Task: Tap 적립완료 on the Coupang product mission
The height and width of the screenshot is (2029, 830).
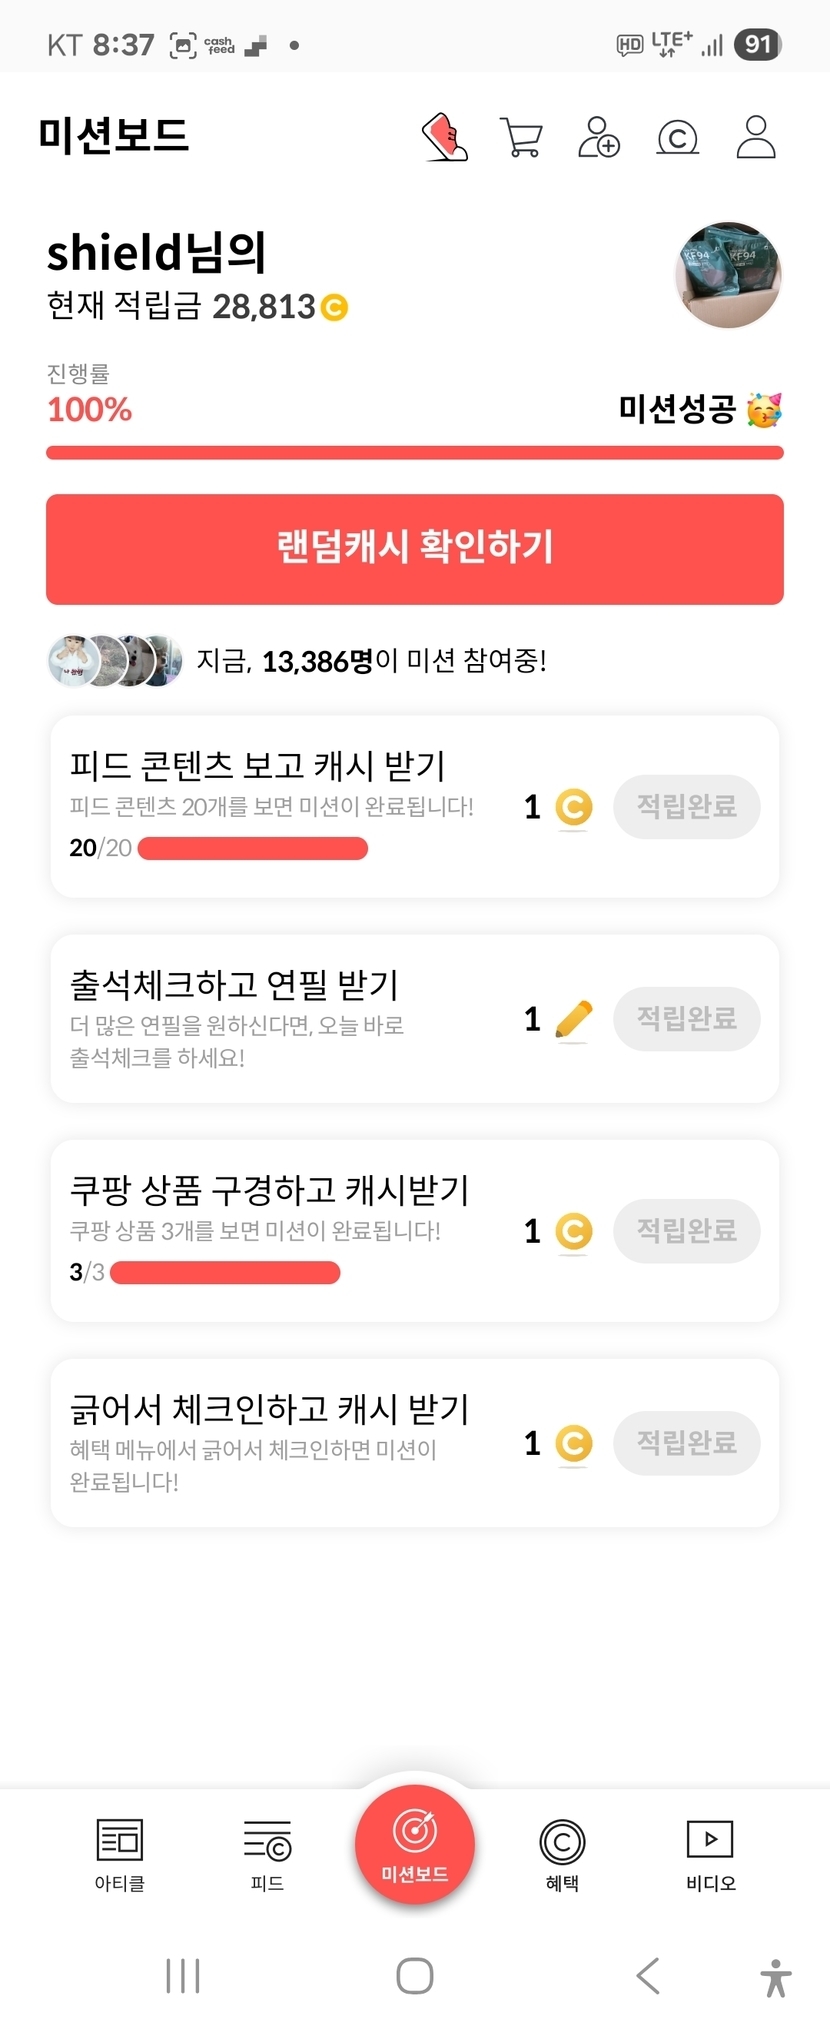Action: (686, 1231)
